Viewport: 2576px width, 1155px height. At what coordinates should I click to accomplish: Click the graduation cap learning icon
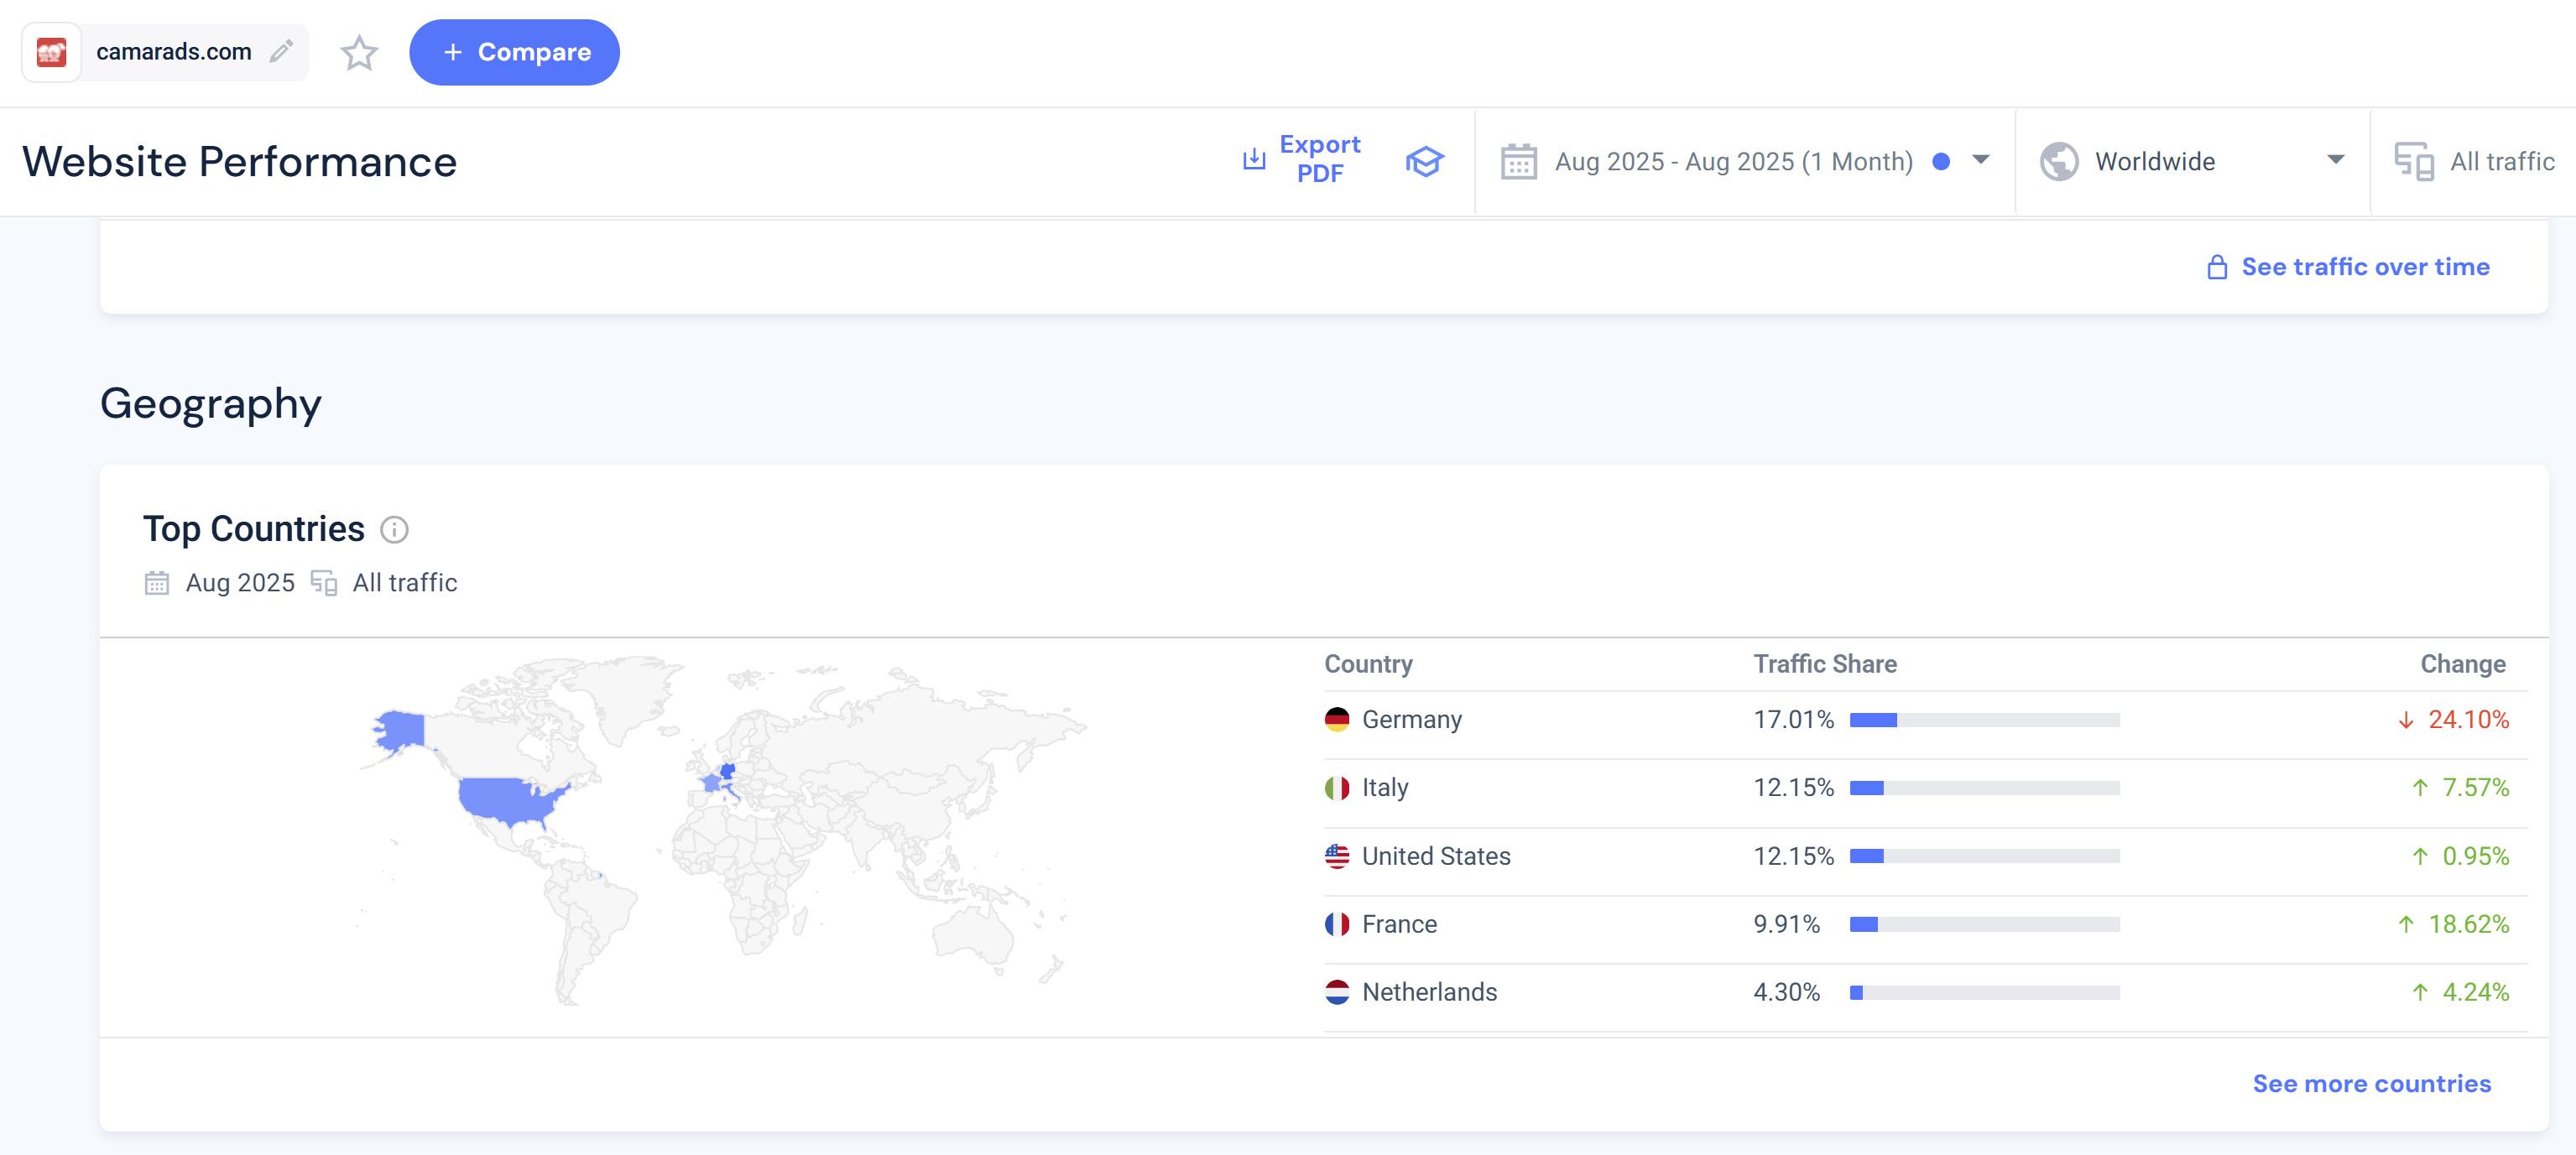click(1424, 161)
